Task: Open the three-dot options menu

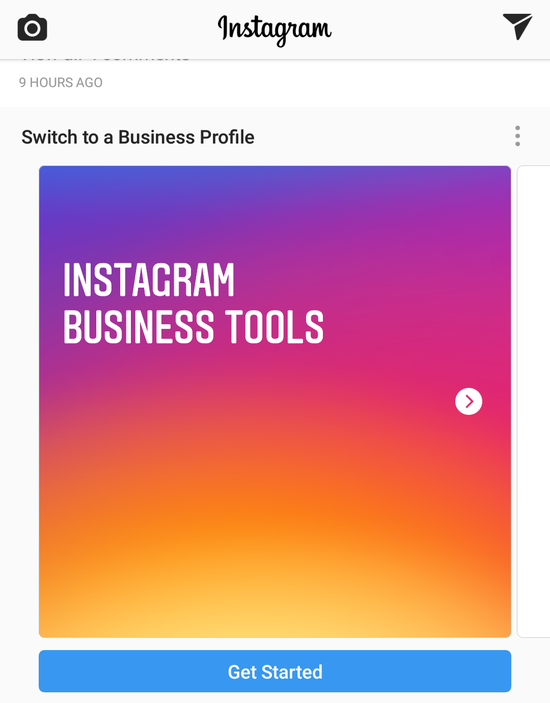Action: (517, 136)
